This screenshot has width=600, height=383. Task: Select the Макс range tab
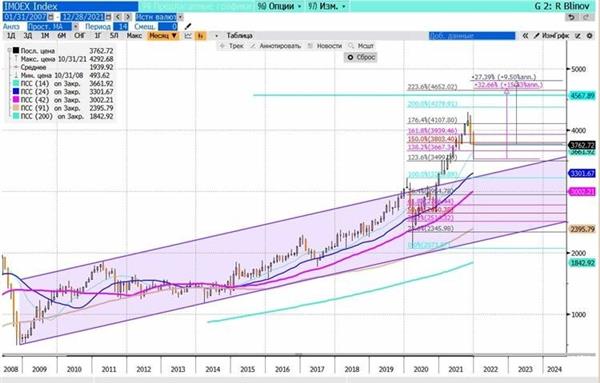point(134,36)
